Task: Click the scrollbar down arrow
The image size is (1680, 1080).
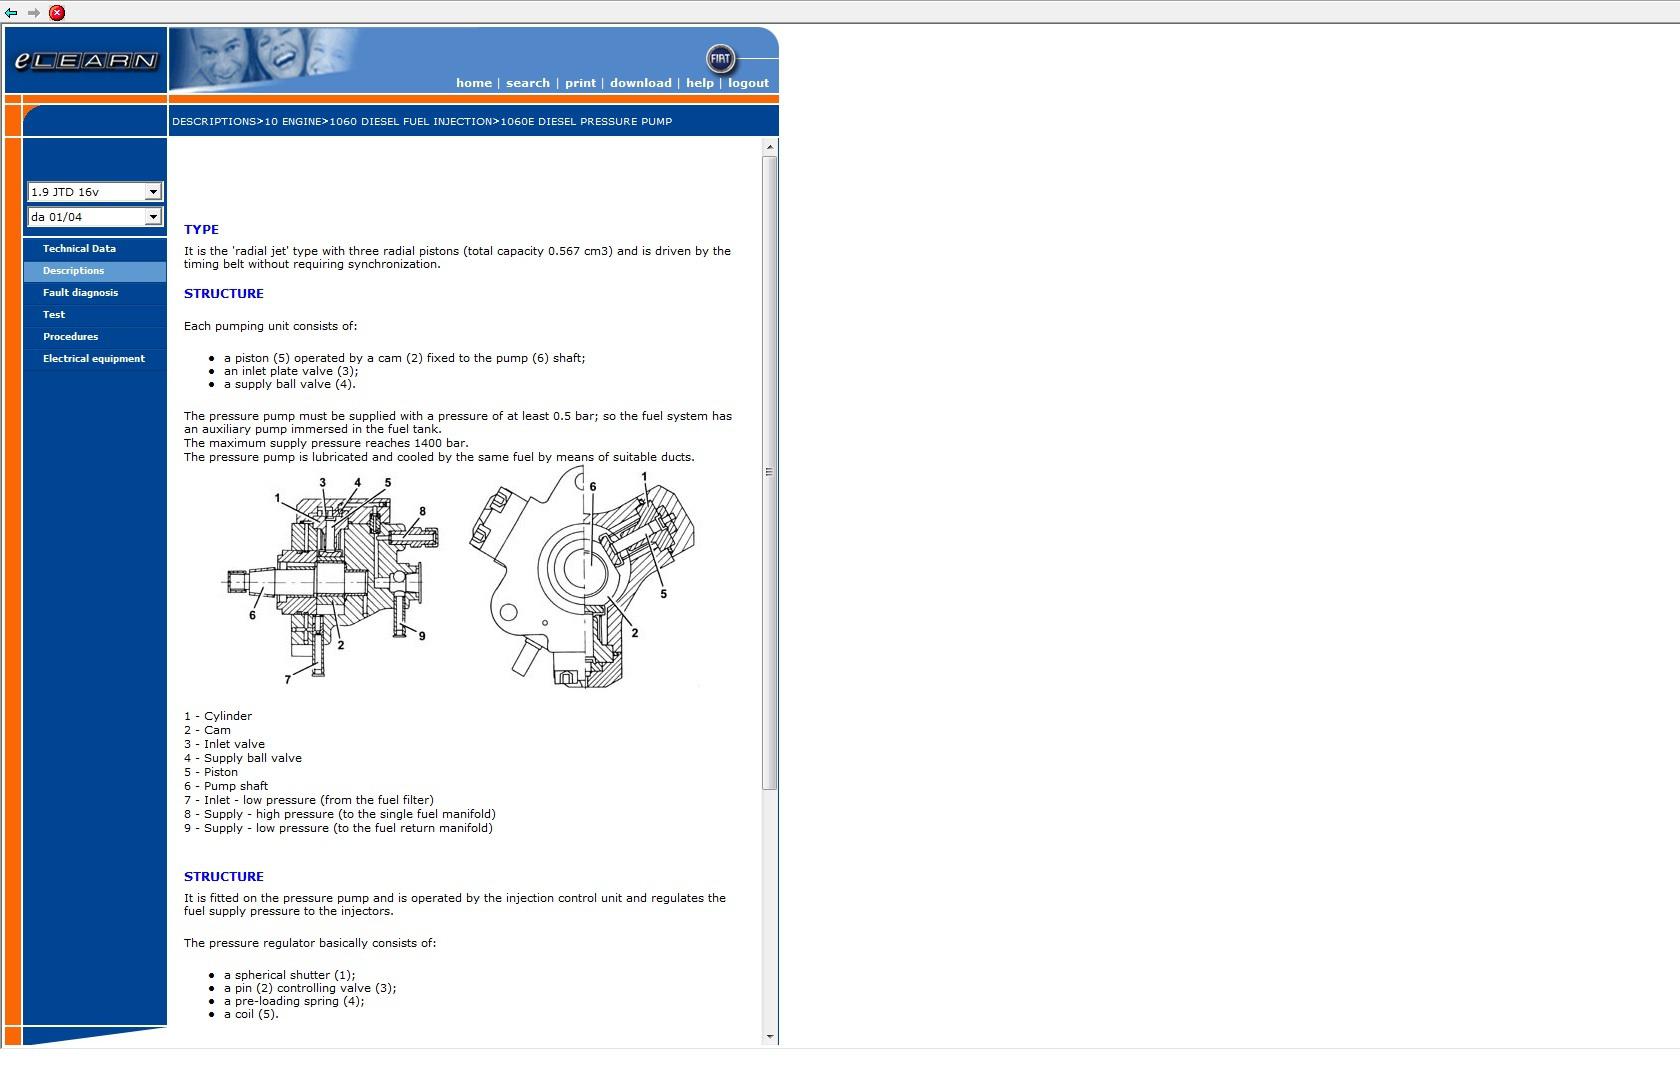Action: 769,1037
